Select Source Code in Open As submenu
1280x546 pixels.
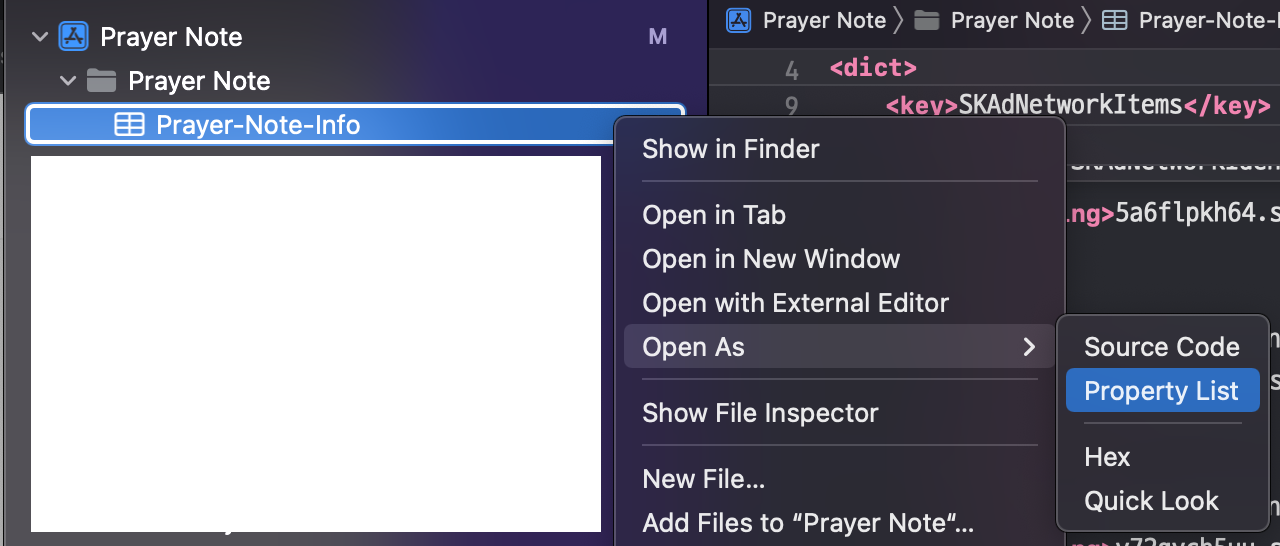(x=1162, y=347)
